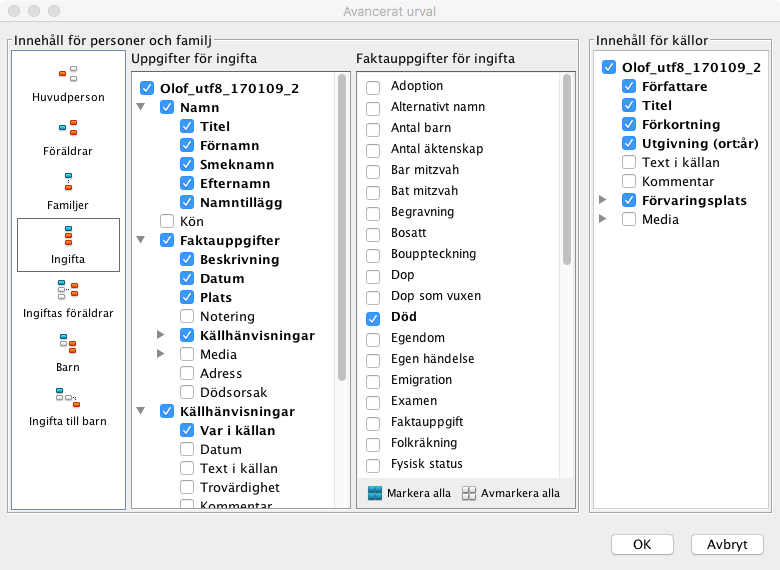
Task: Choose the Familjer icon in sidebar
Action: tap(68, 181)
